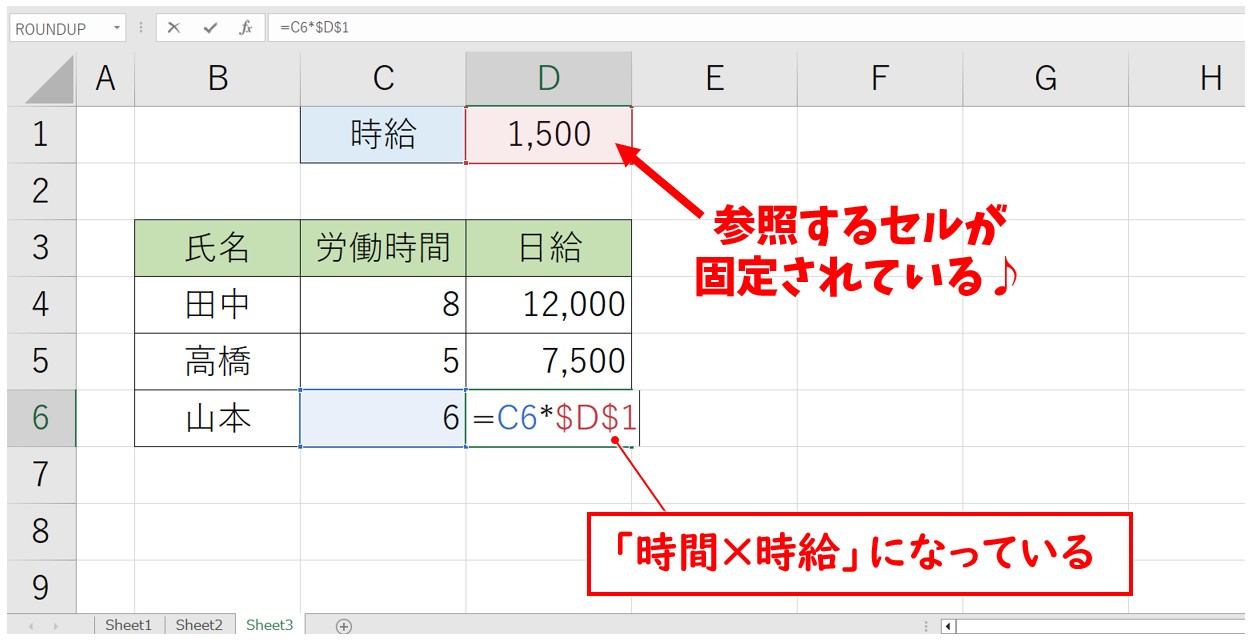Select column E header
Viewport: 1251px width, 643px height.
(714, 80)
